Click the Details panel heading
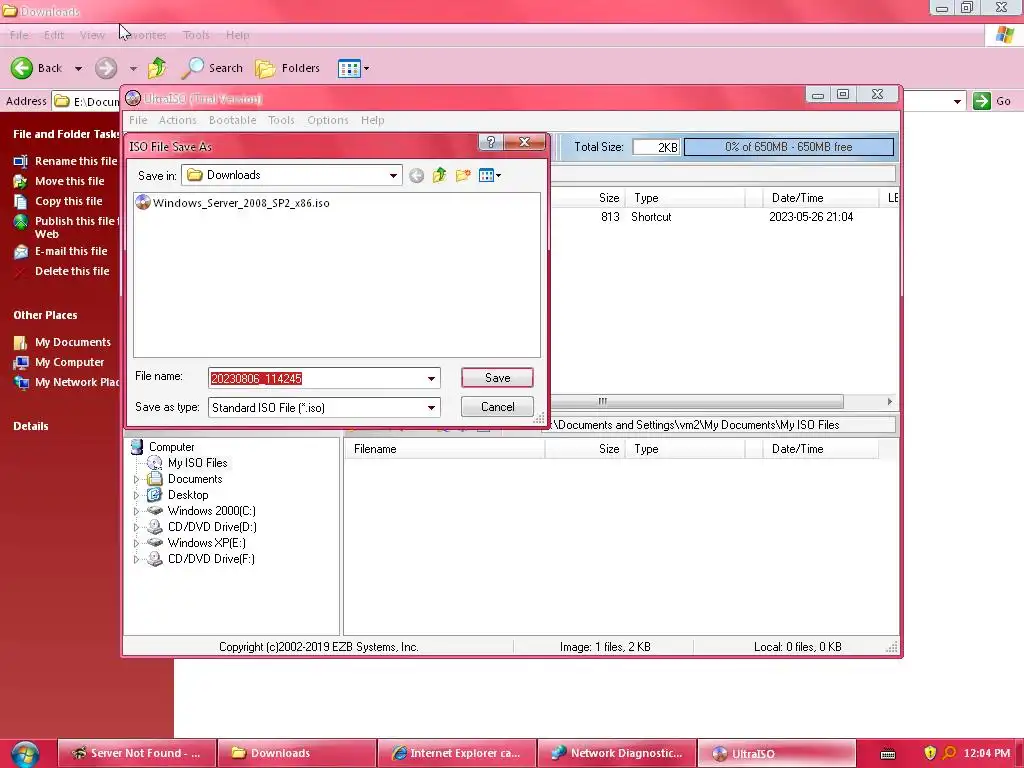1024x768 pixels. [x=31, y=426]
